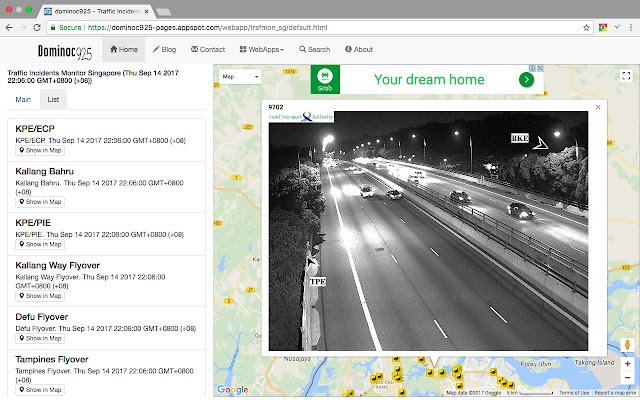640x400 pixels.
Task: Close the ad with the X icon
Action: point(540,68)
